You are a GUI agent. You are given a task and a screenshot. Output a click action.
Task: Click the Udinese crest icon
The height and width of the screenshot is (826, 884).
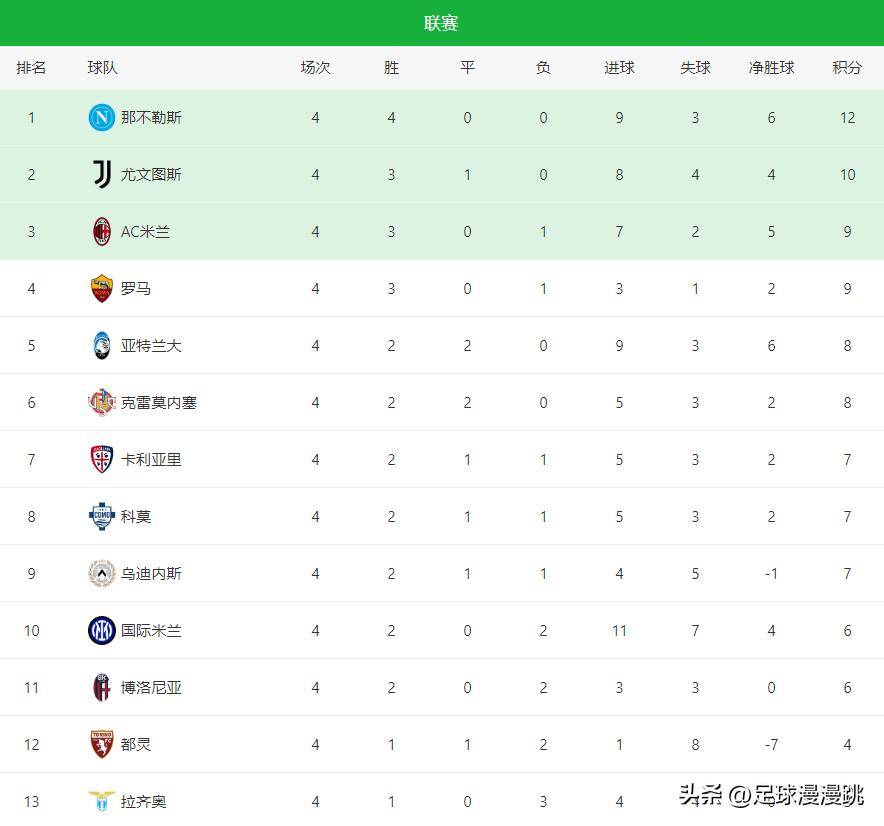pos(102,574)
